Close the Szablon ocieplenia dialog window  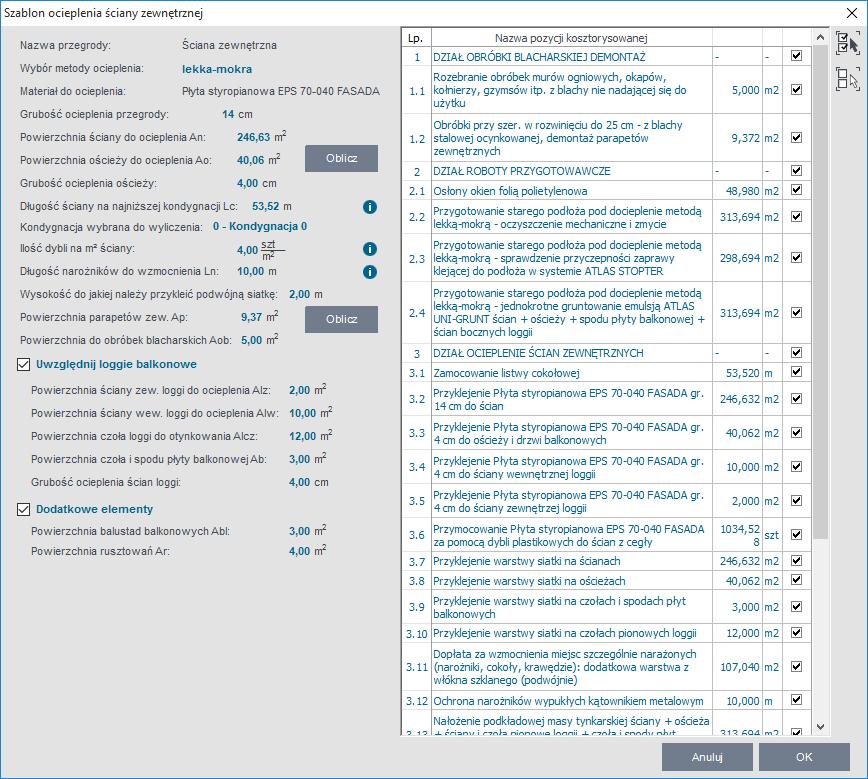852,13
